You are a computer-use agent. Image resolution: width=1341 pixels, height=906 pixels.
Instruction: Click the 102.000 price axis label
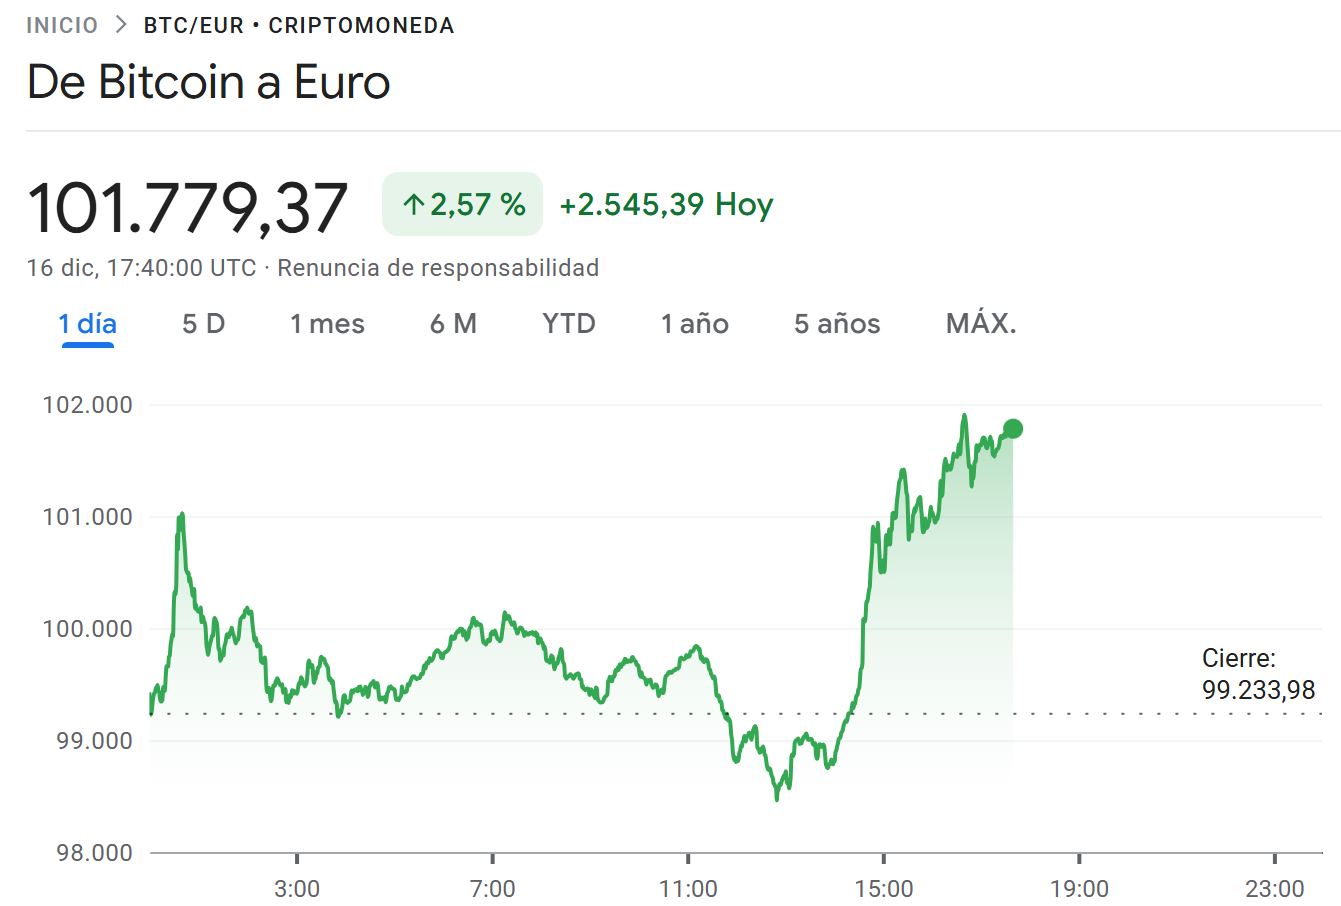tap(87, 405)
